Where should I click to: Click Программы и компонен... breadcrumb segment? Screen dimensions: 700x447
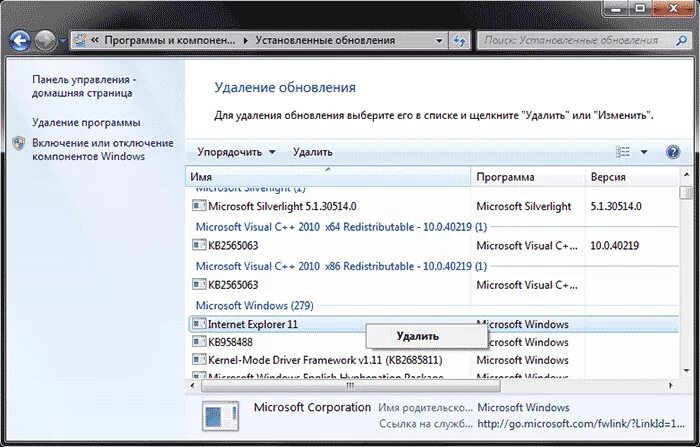170,41
